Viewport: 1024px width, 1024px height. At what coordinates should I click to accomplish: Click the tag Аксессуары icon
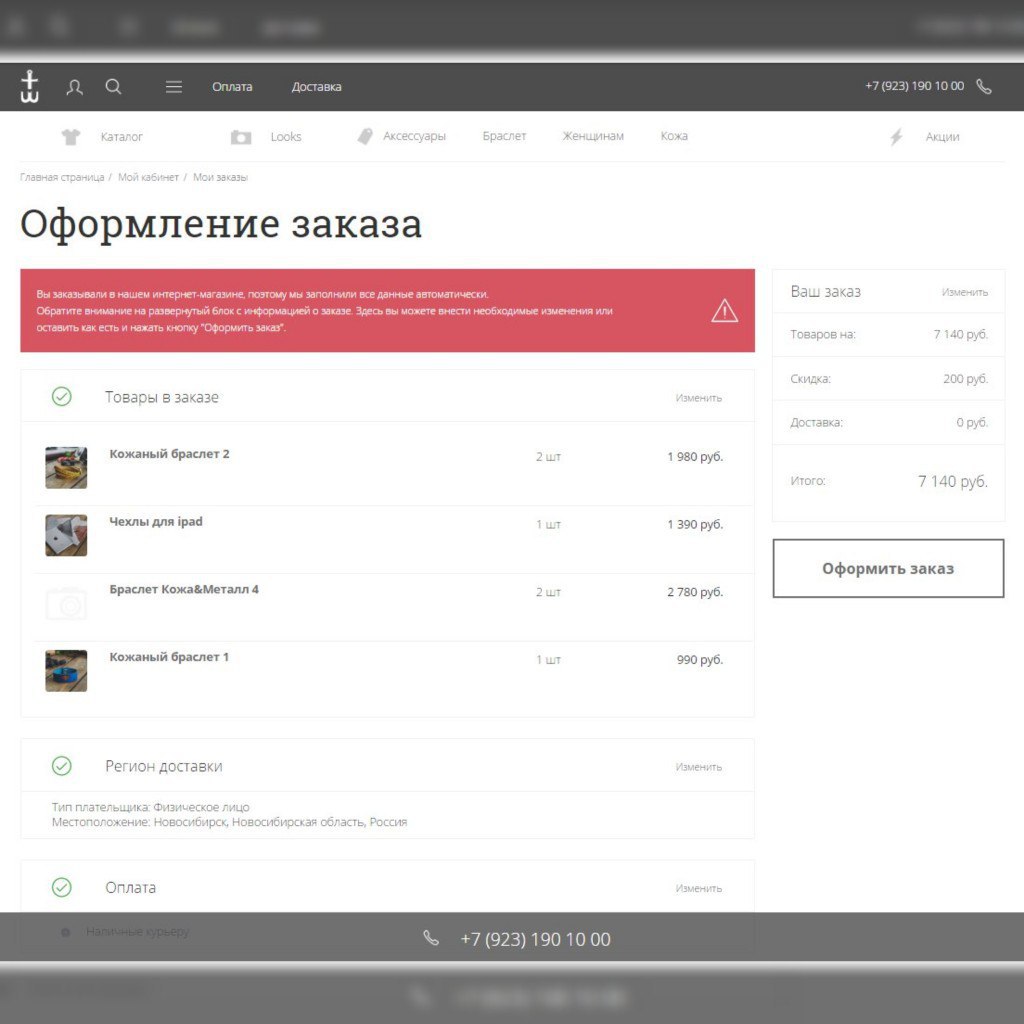pos(365,136)
